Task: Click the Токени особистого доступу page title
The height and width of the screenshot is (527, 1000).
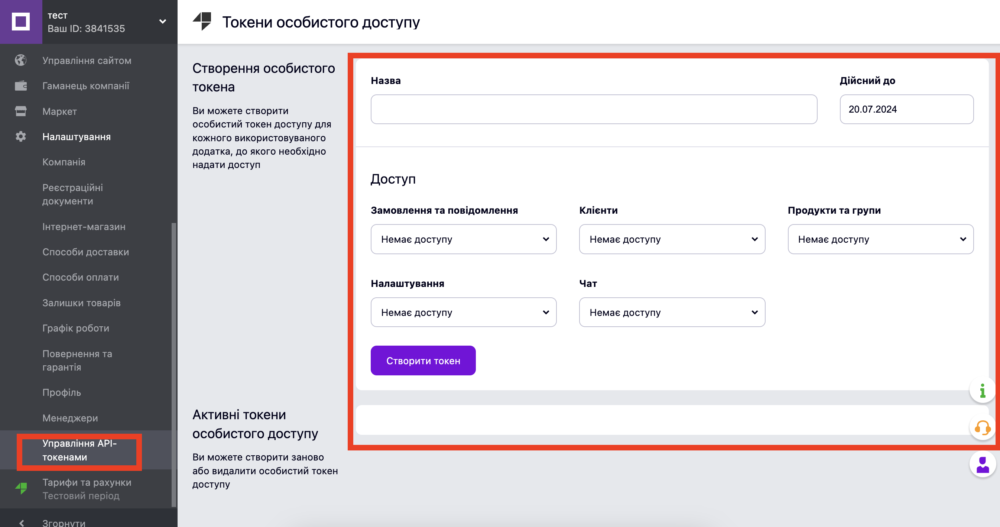Action: tap(321, 22)
